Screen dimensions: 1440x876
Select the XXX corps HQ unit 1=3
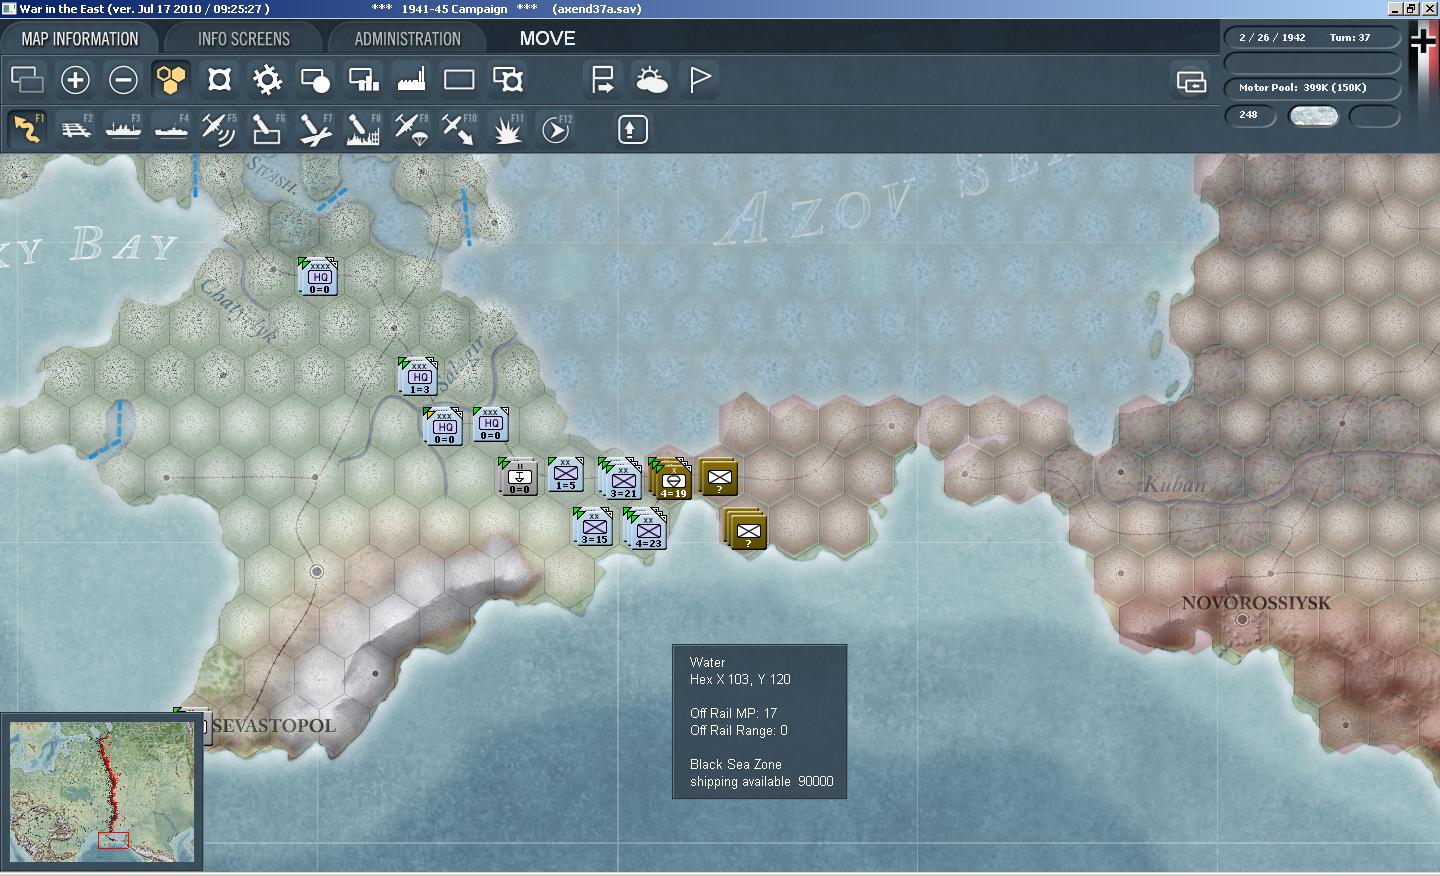419,377
